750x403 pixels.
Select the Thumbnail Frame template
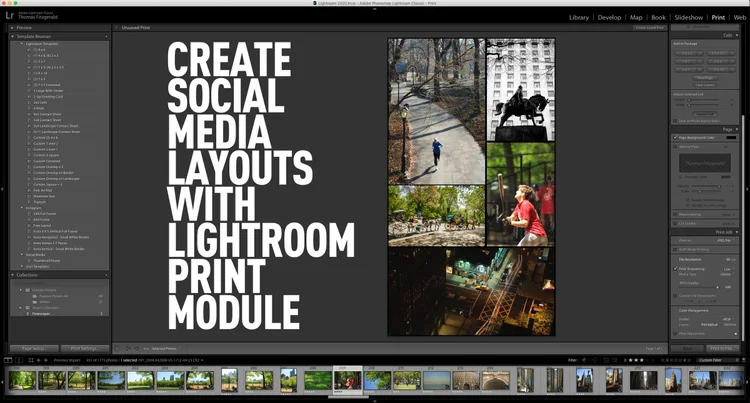tap(46, 261)
